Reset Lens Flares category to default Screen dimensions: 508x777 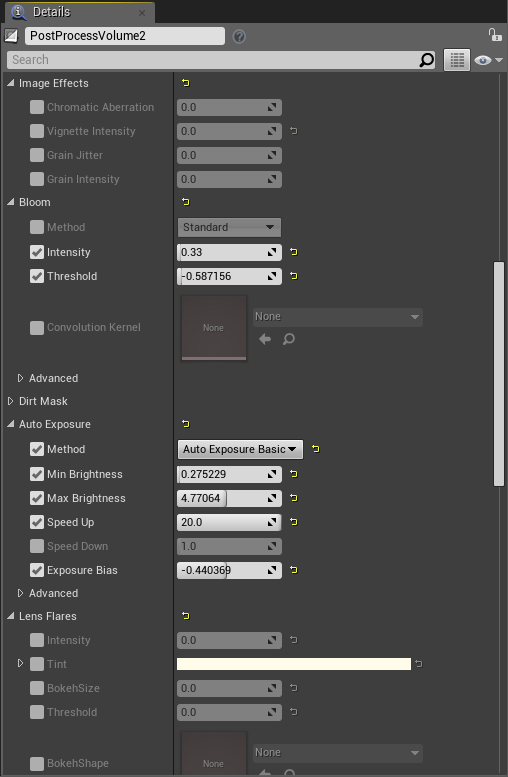[x=186, y=615]
